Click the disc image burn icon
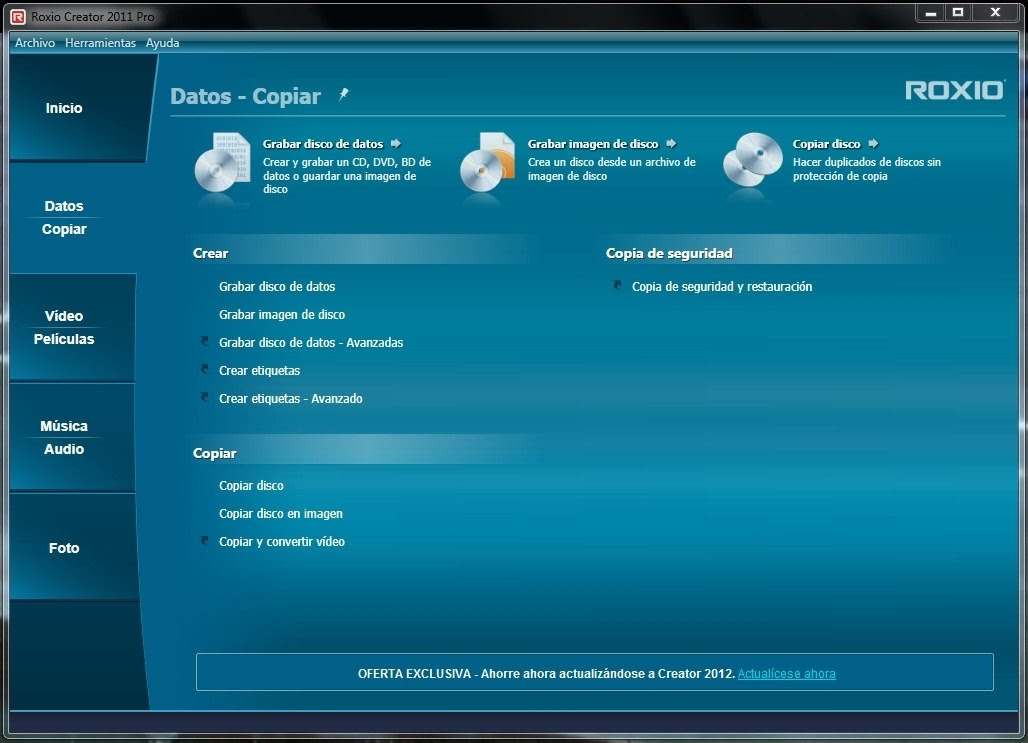The height and width of the screenshot is (743, 1028). (487, 163)
